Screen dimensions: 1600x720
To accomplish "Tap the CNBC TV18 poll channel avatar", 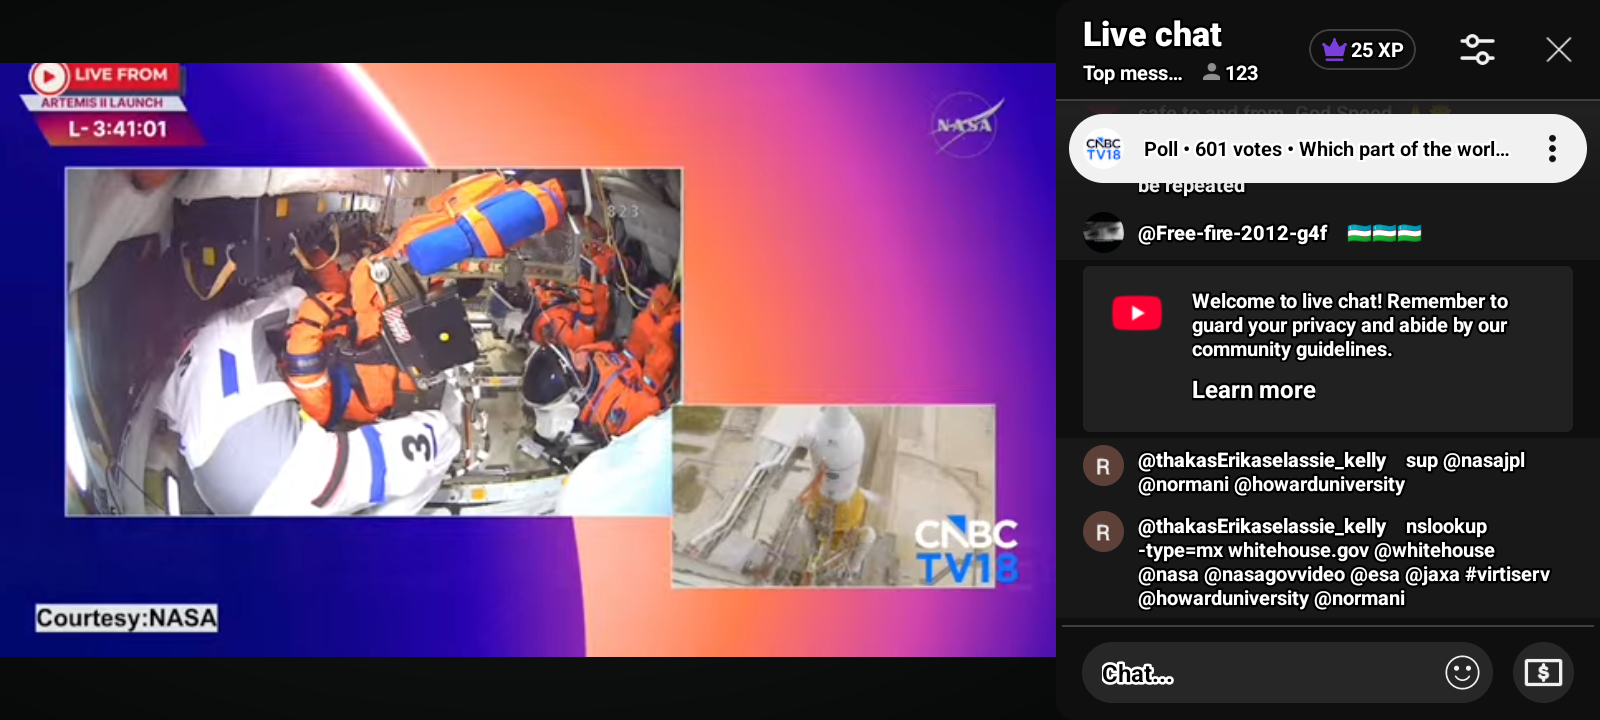I will (1103, 149).
